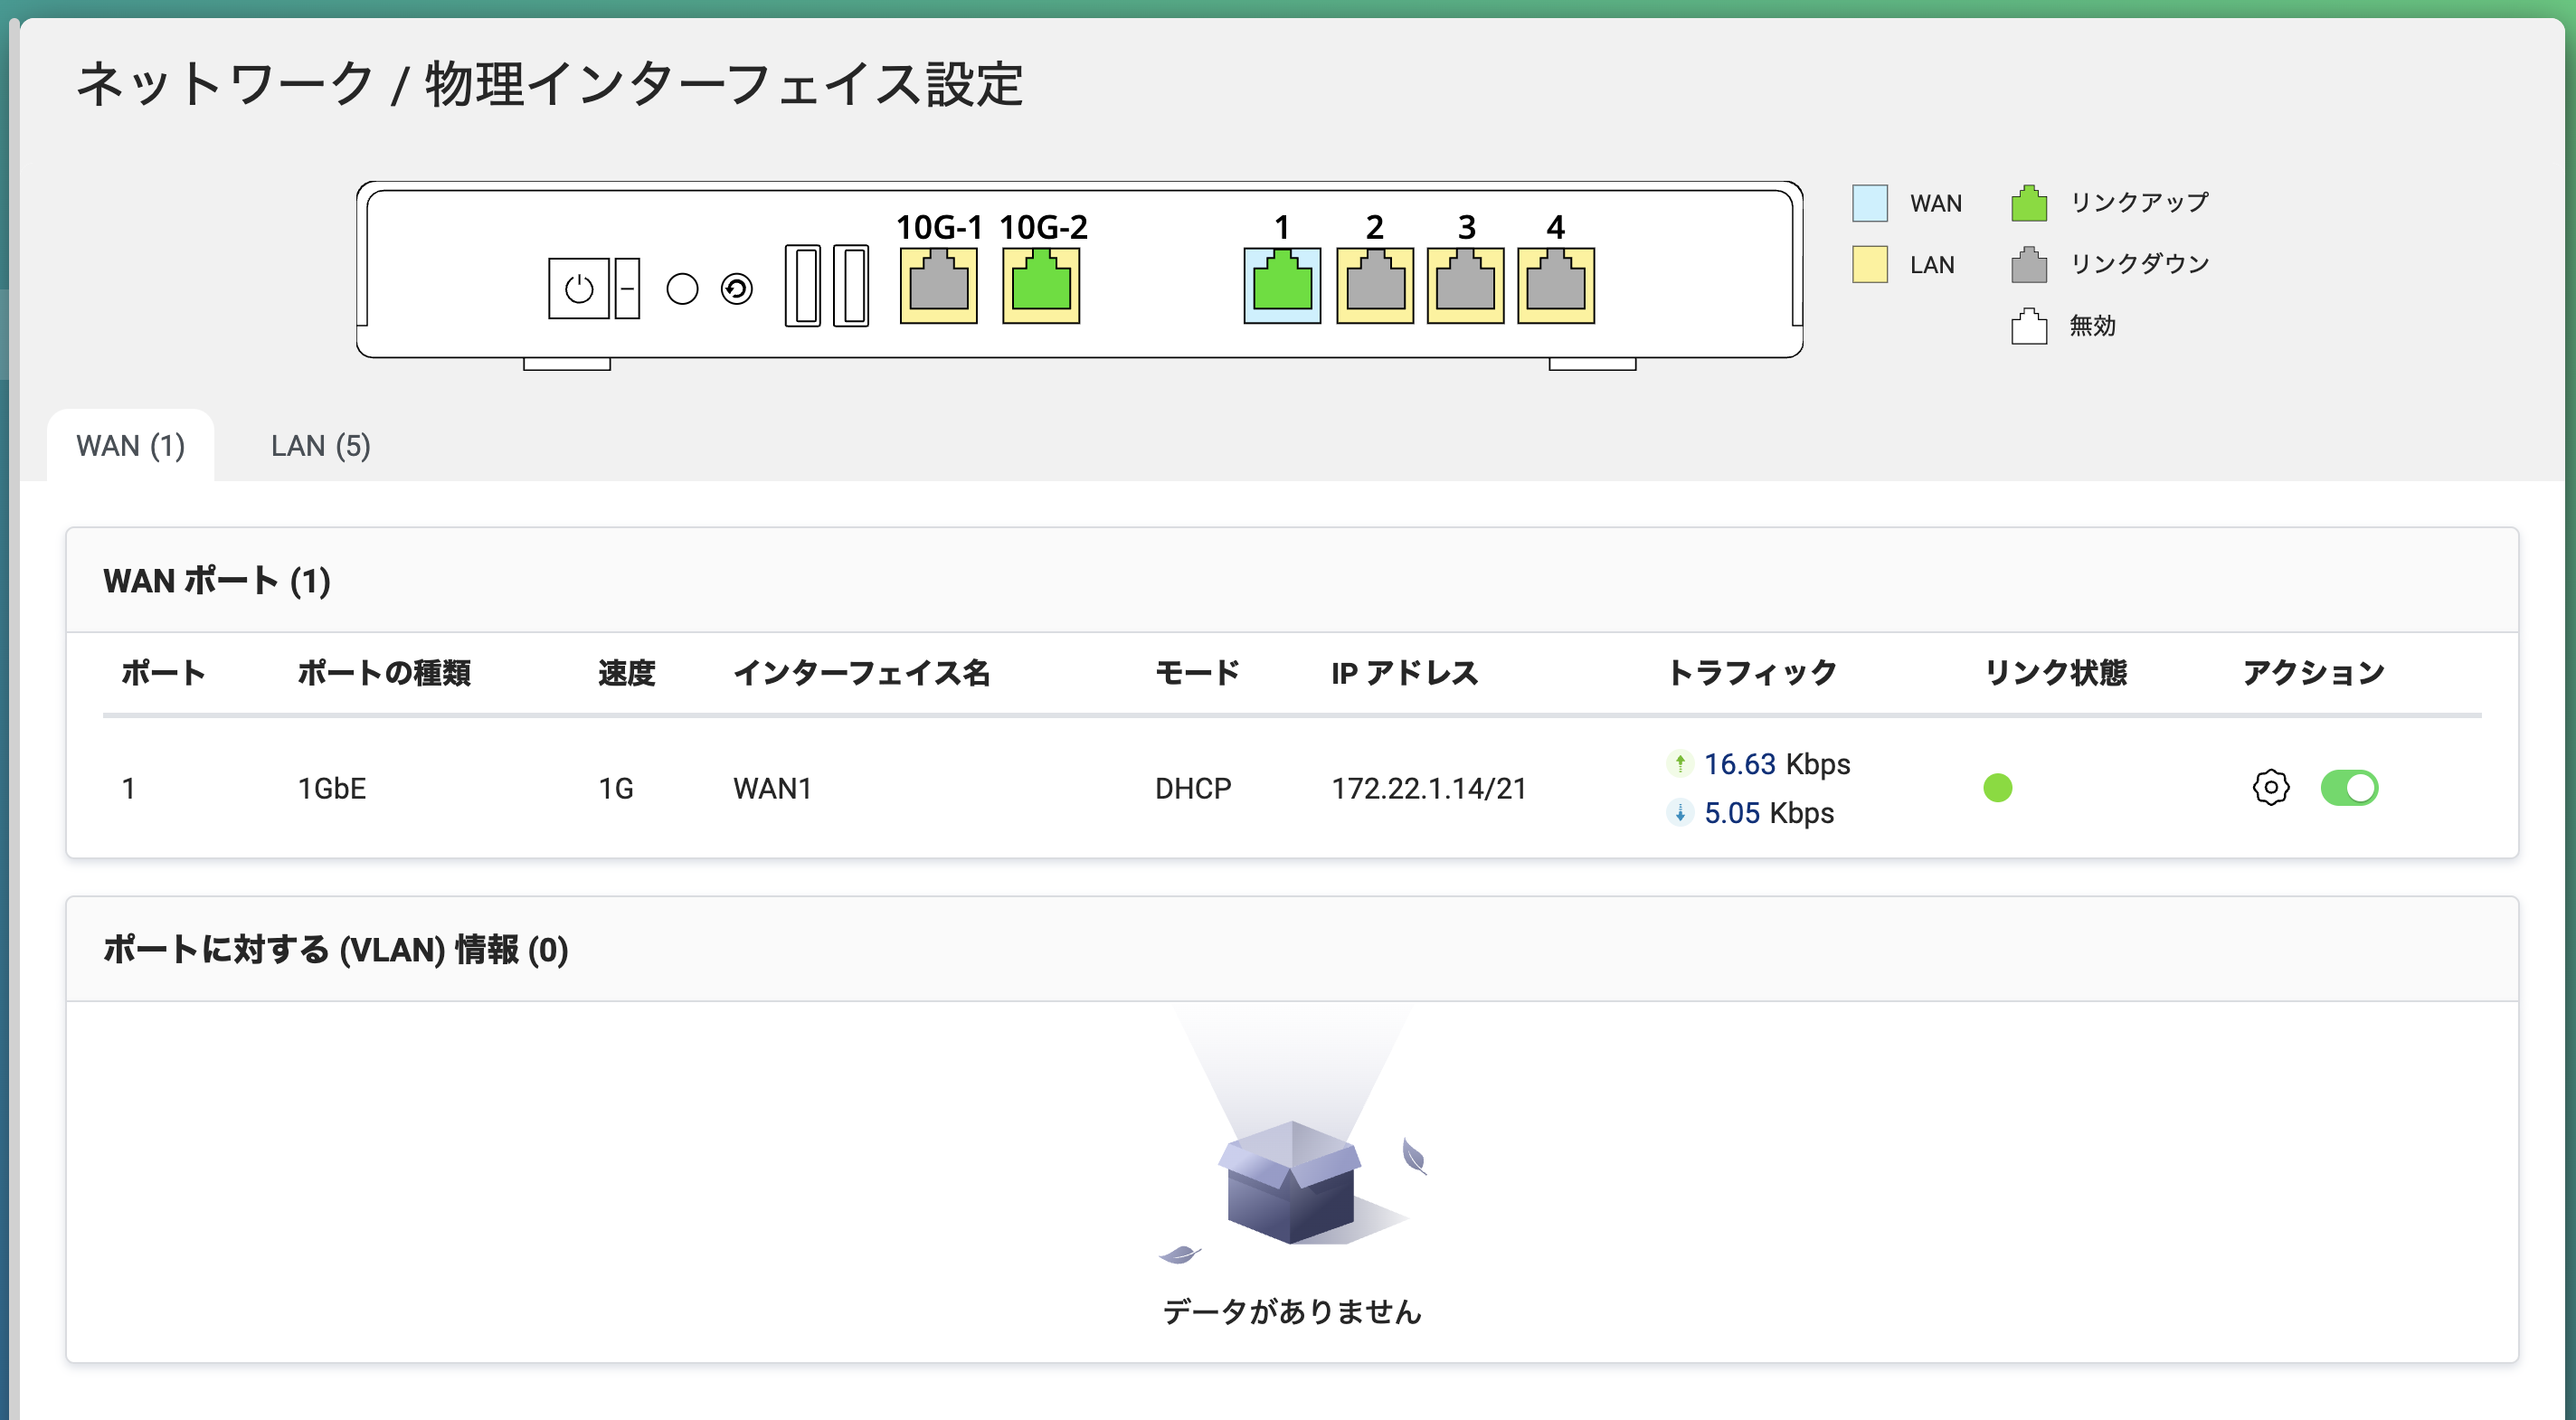This screenshot has width=2576, height=1420.
Task: Switch to the LAN (5) tab
Action: point(321,445)
